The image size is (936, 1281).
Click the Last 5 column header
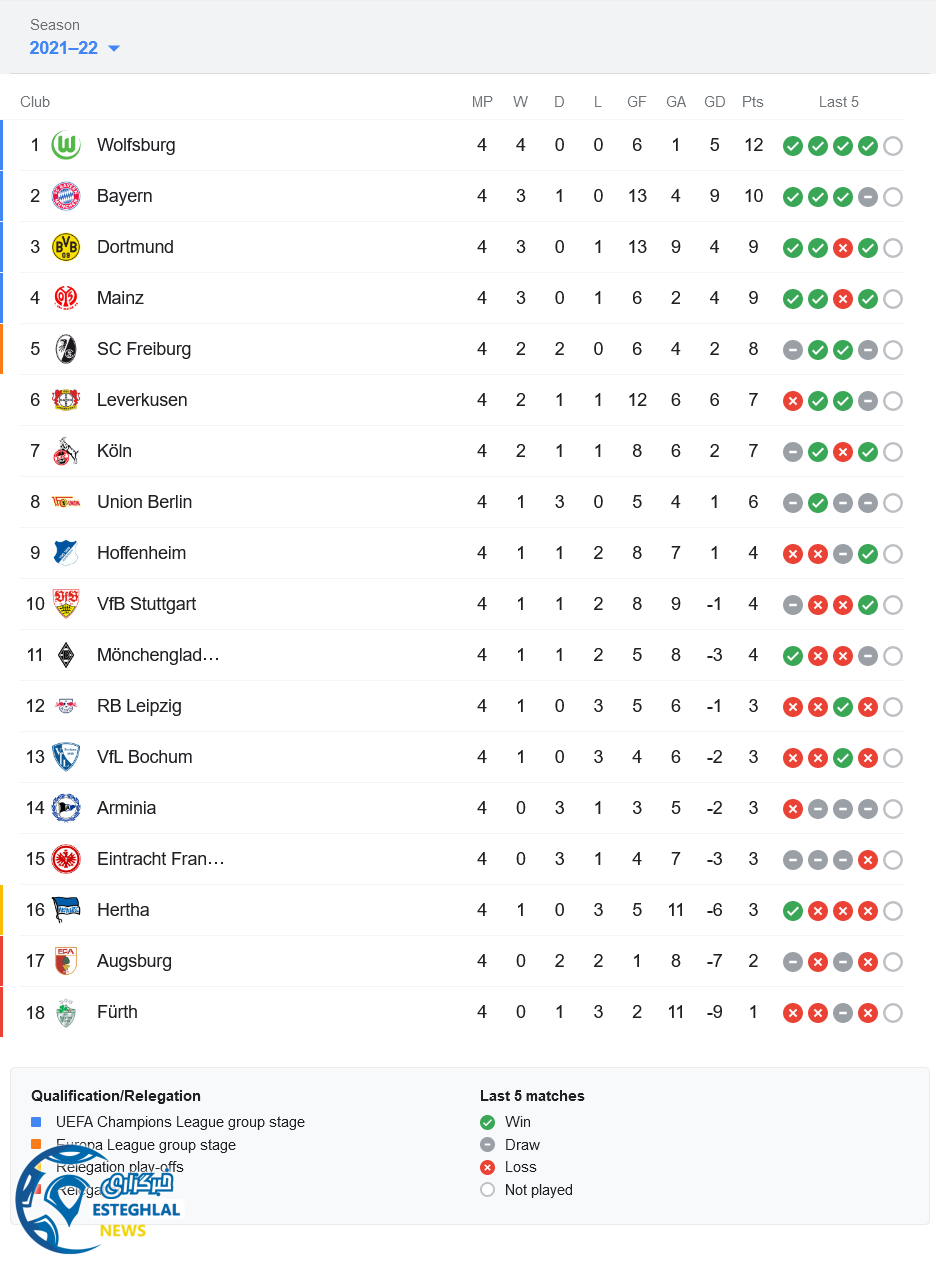click(838, 102)
